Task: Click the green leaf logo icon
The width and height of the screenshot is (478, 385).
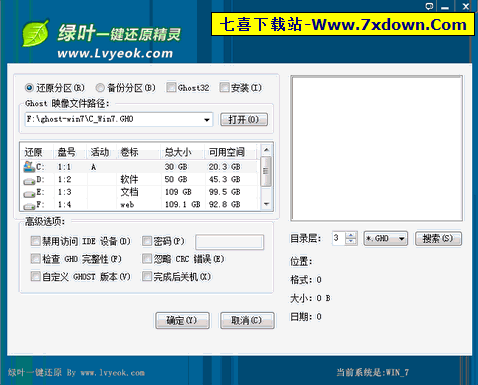Action: click(35, 34)
